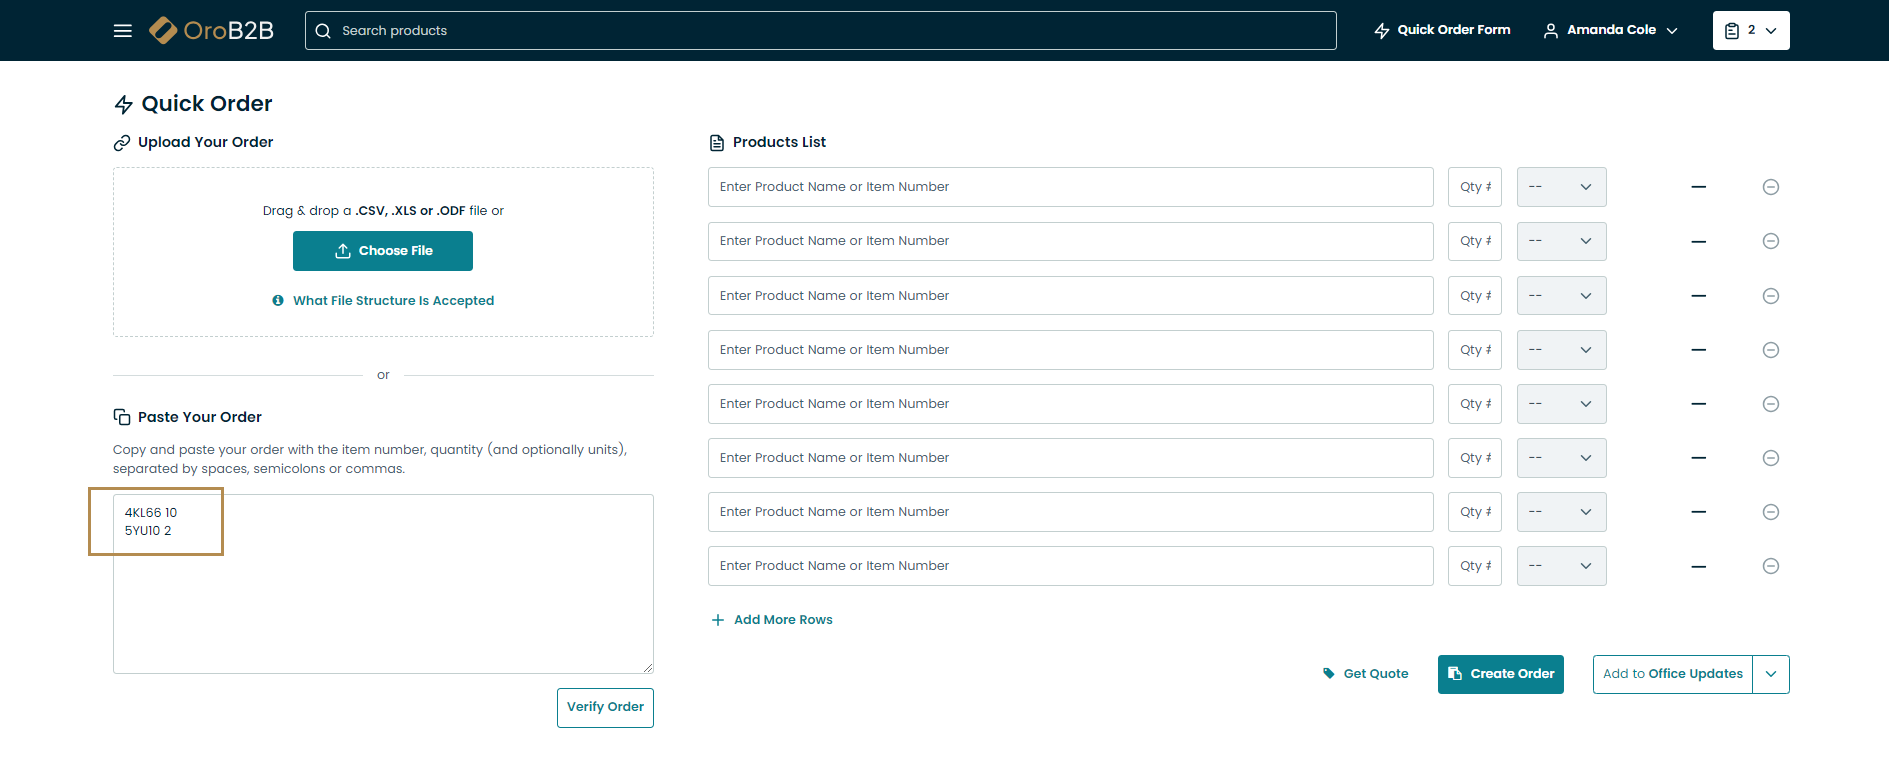Delete the last product row

(x=1770, y=566)
